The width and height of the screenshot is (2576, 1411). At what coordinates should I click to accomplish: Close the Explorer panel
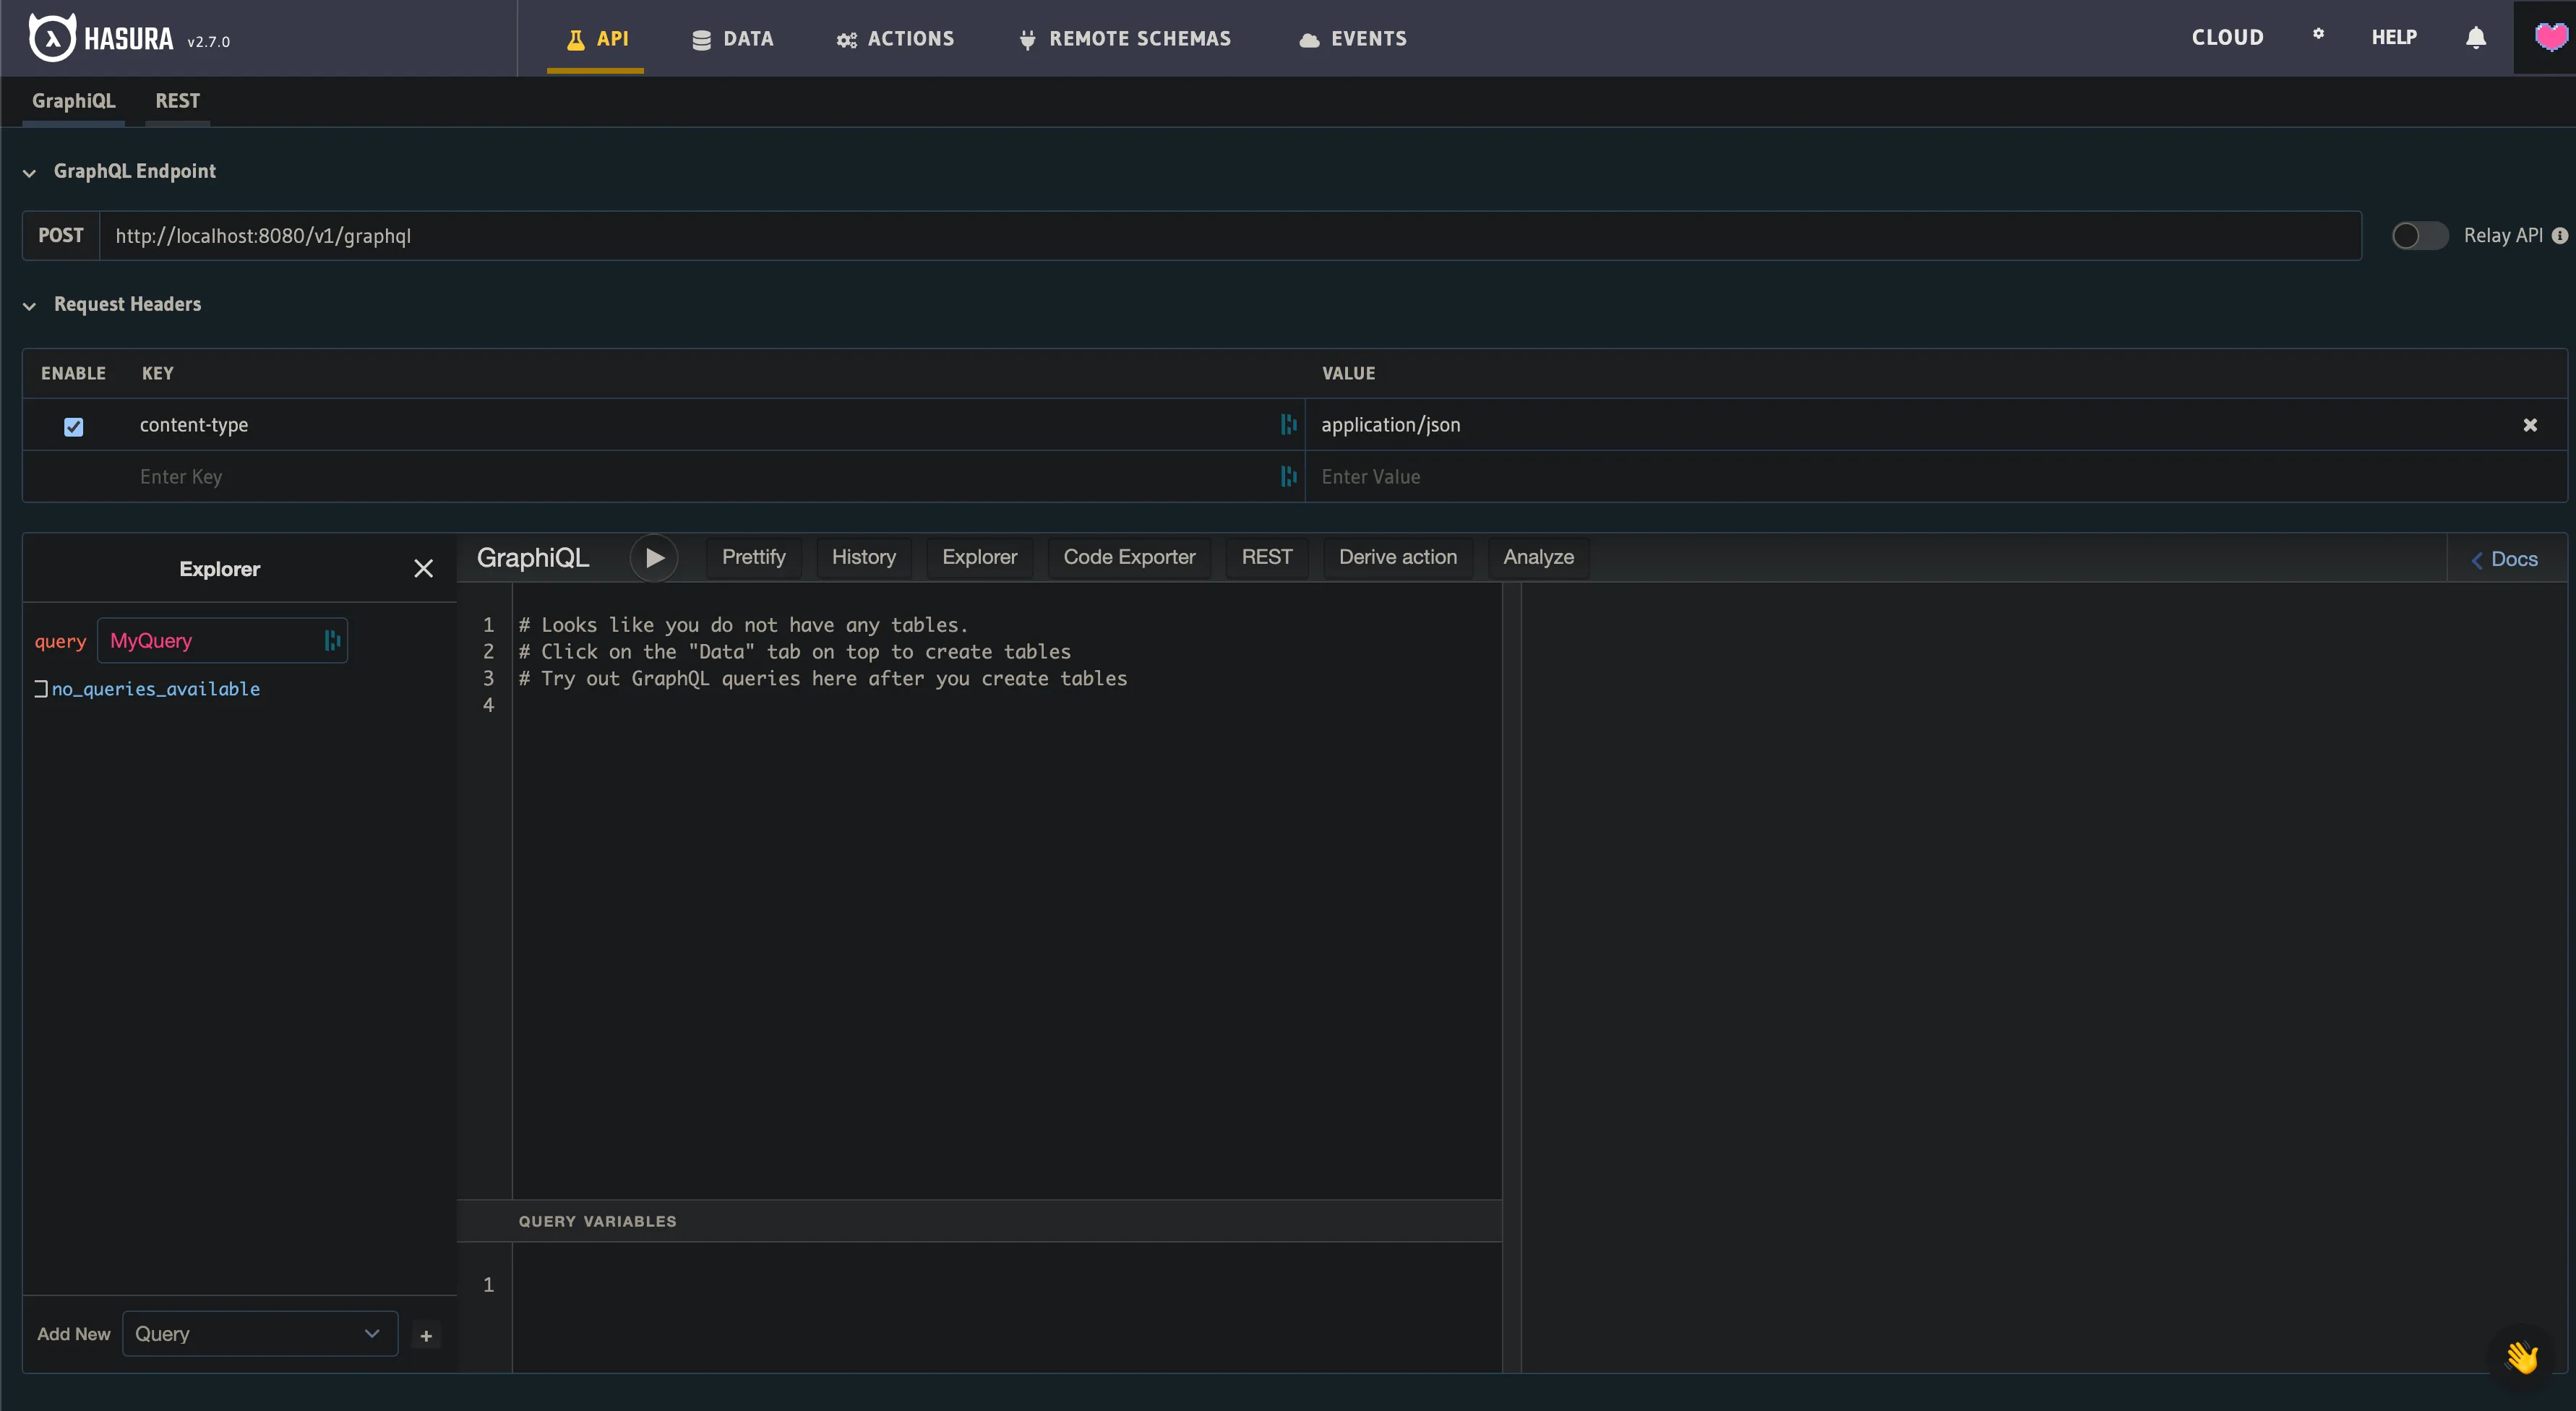pos(424,568)
